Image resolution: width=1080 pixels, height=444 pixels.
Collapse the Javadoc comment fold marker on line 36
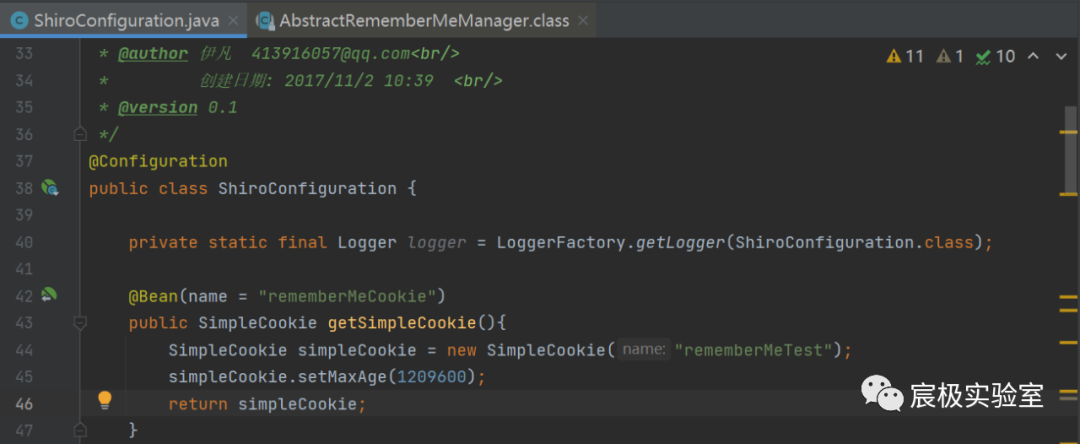point(80,134)
